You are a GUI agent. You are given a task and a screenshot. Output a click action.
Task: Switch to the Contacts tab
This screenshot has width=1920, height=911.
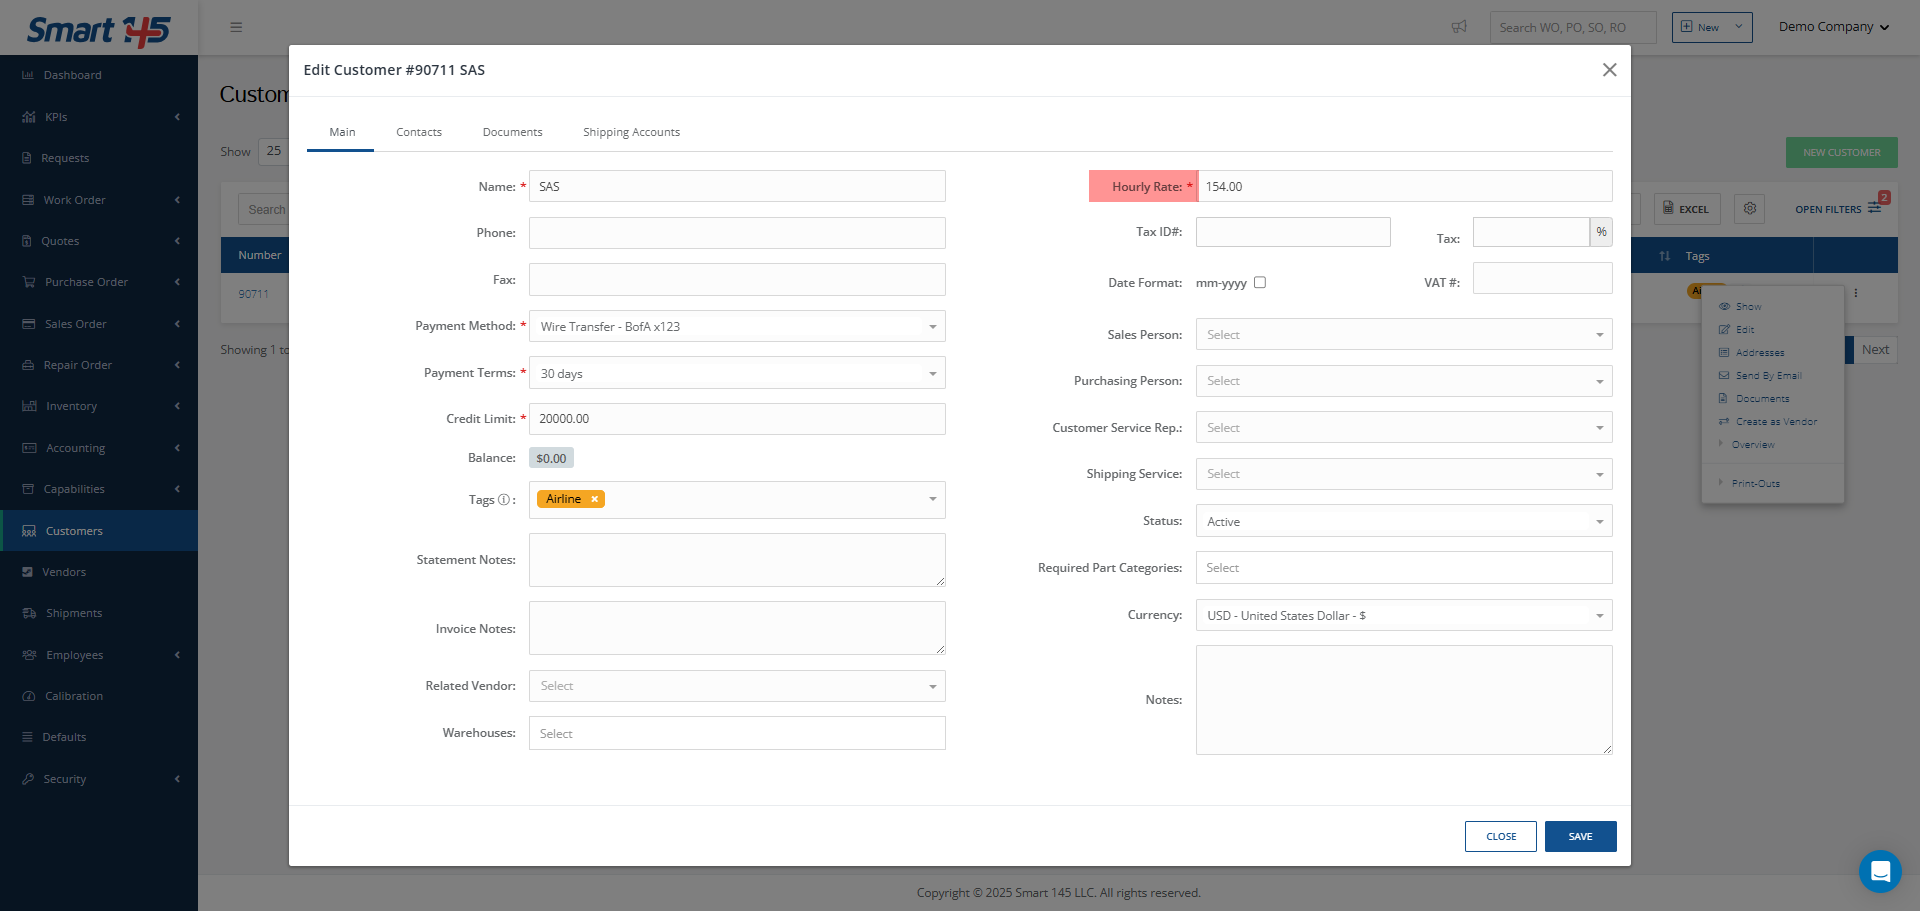pos(418,132)
